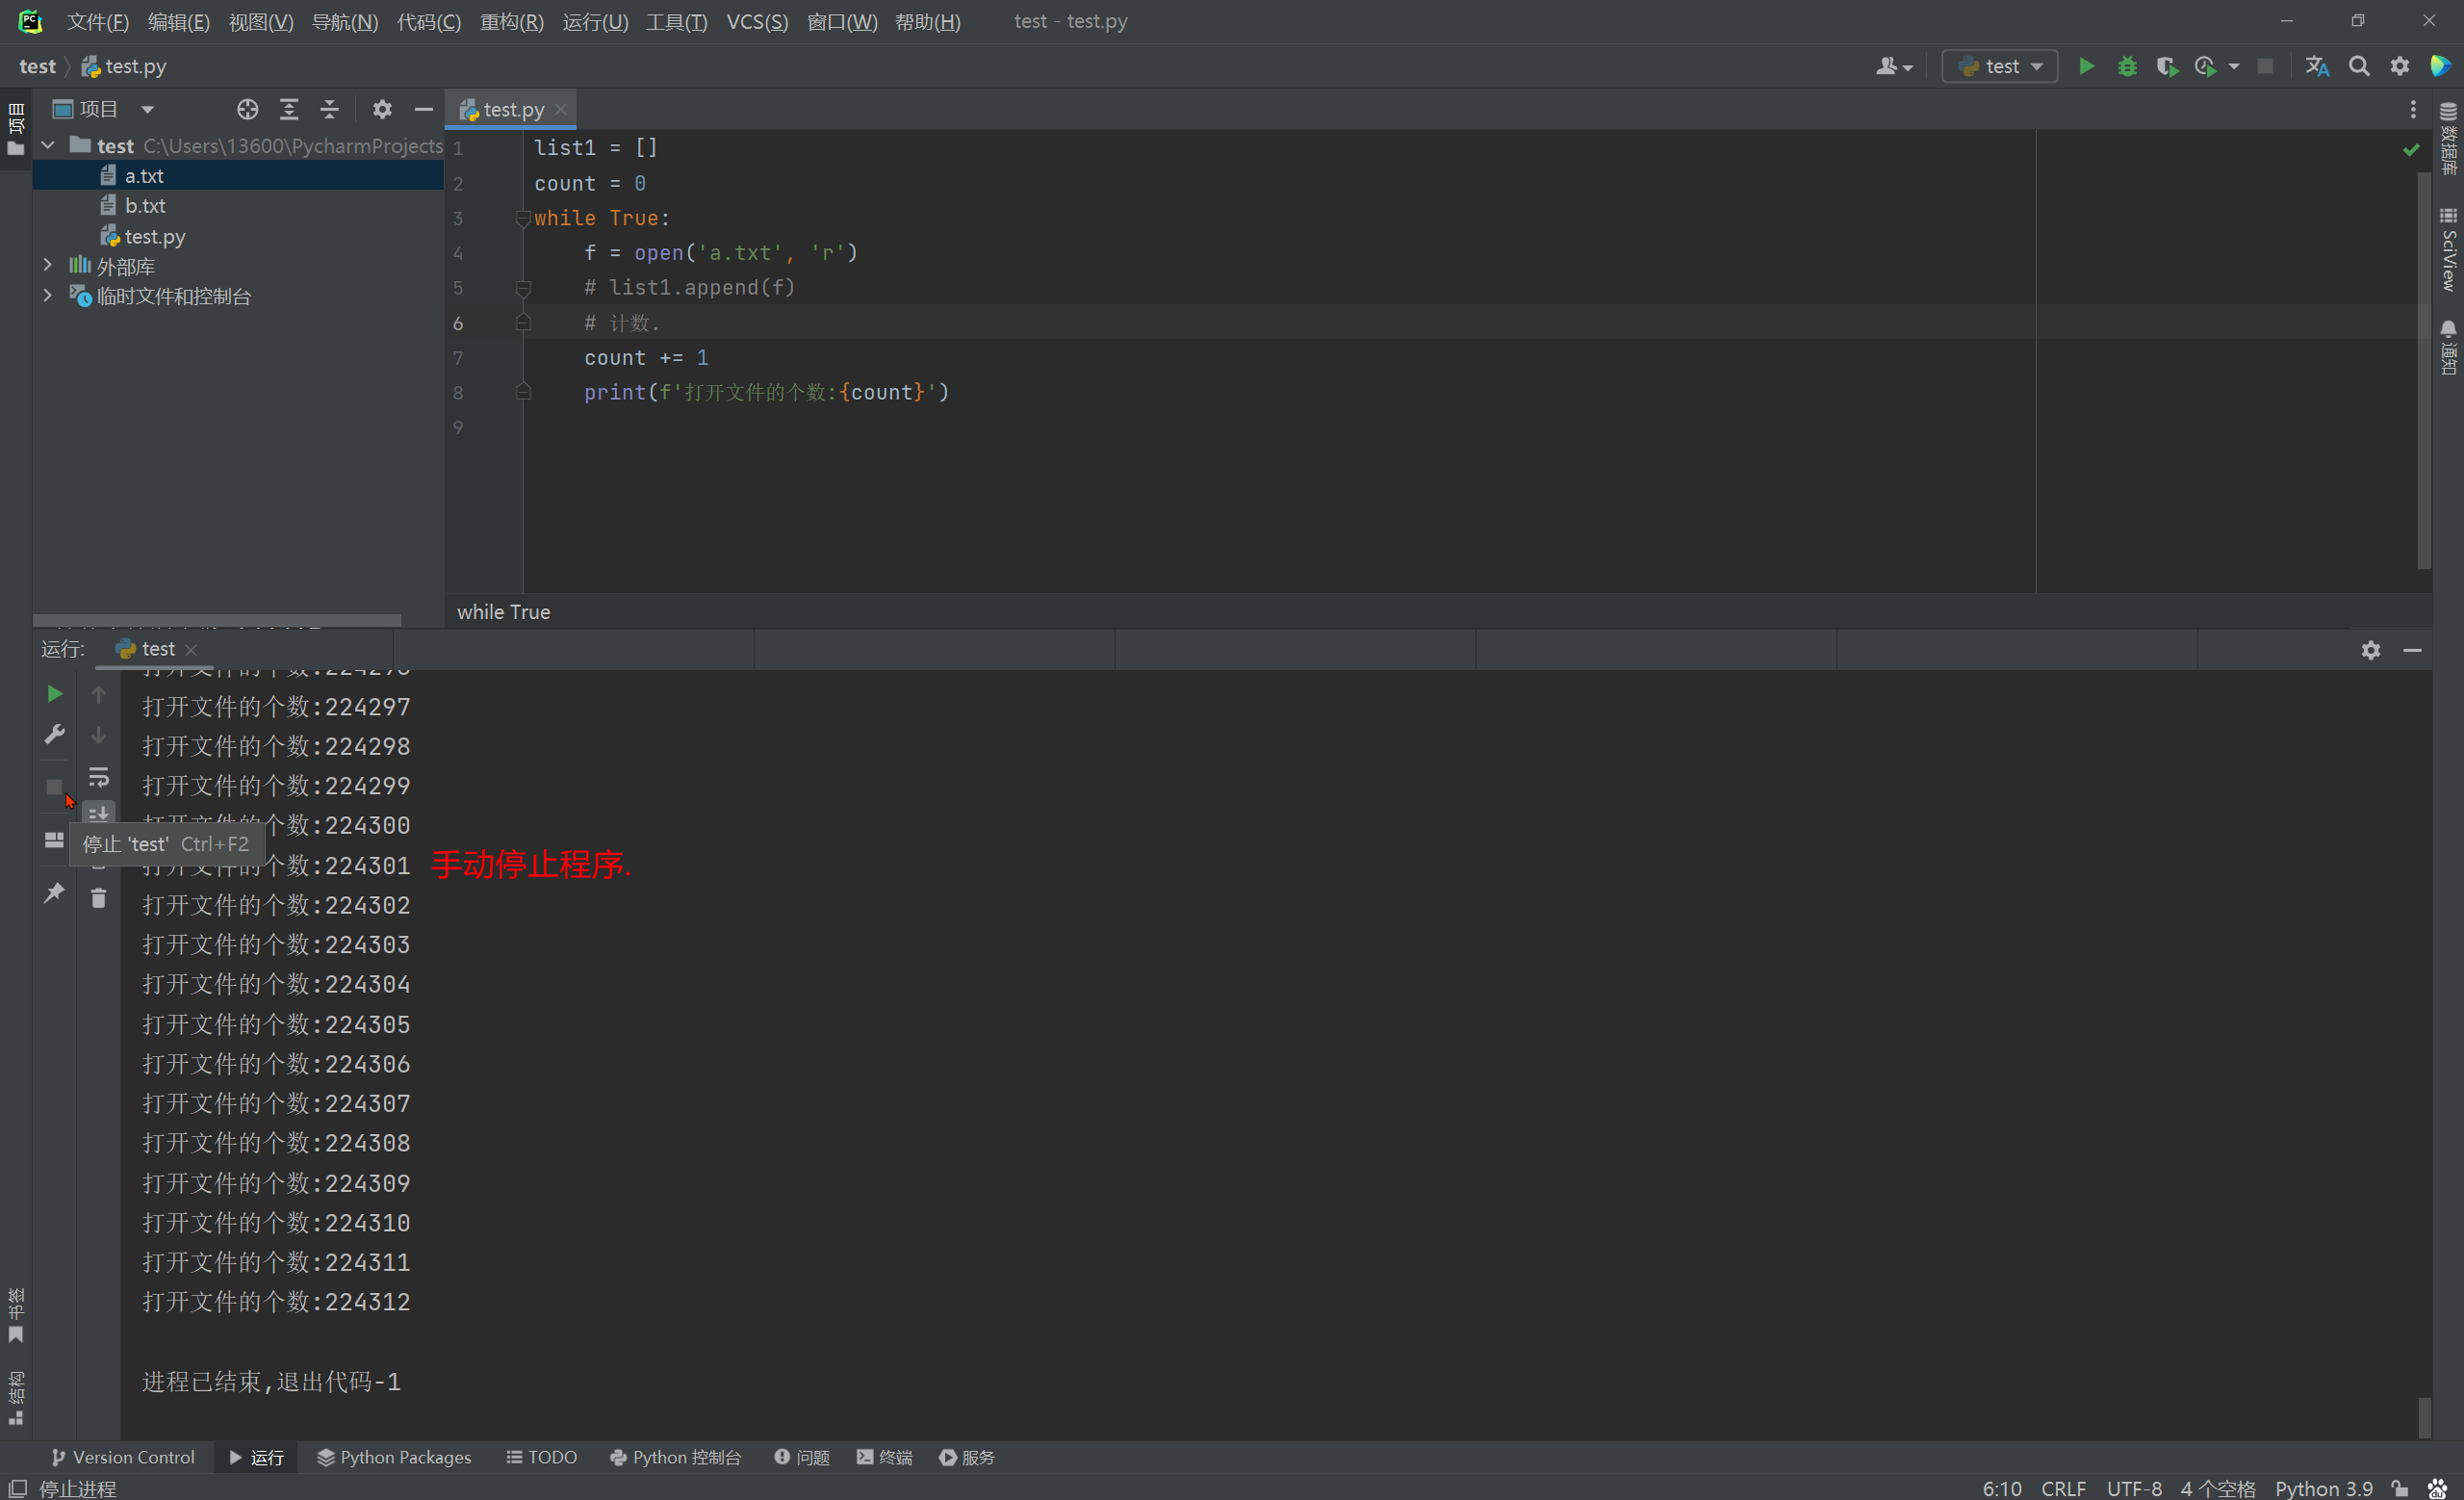
Task: Click the pin tab icon in Run panel
Action: 55,892
